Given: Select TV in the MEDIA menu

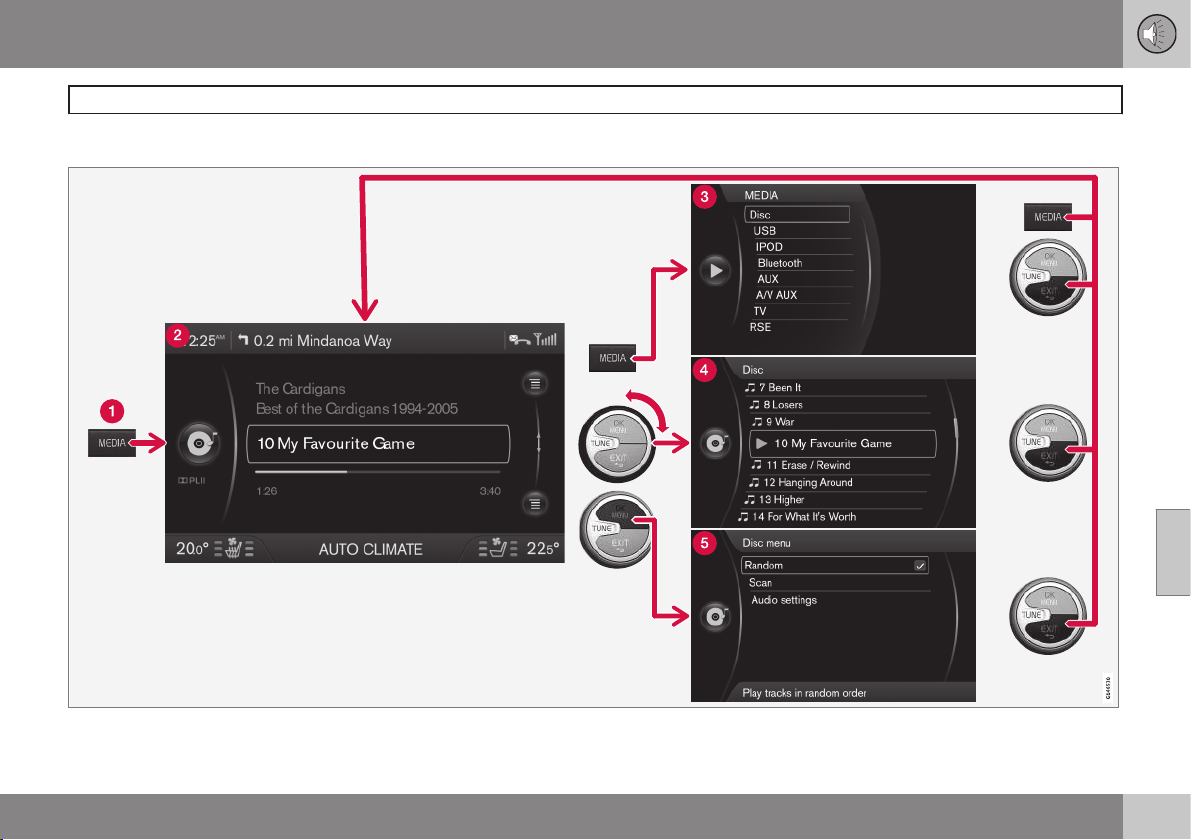Looking at the screenshot, I should click(x=759, y=311).
